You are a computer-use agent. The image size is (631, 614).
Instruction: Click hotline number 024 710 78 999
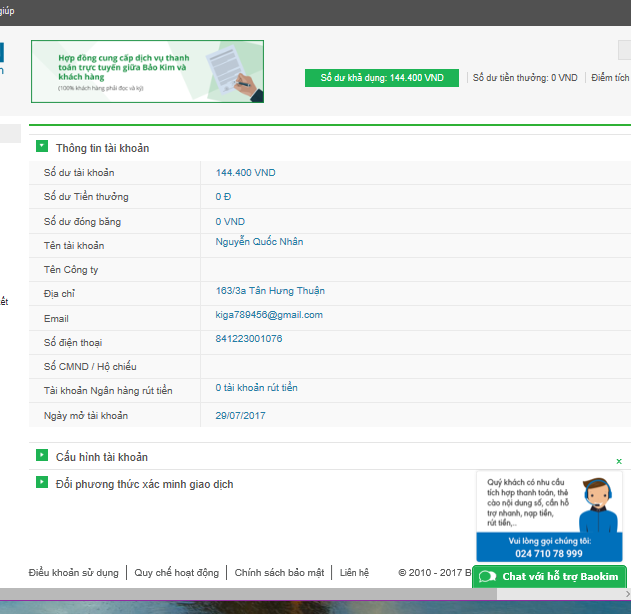point(549,554)
